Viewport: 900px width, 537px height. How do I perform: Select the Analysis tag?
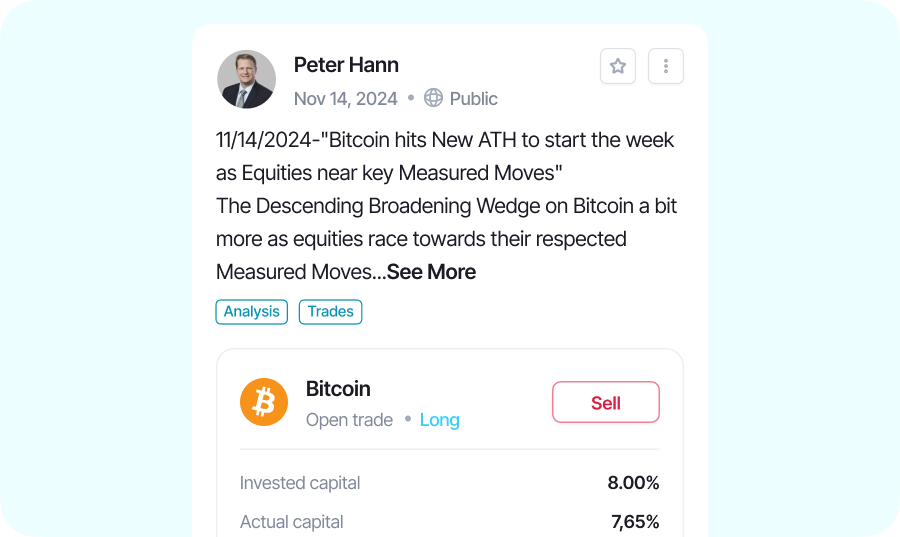pyautogui.click(x=251, y=312)
